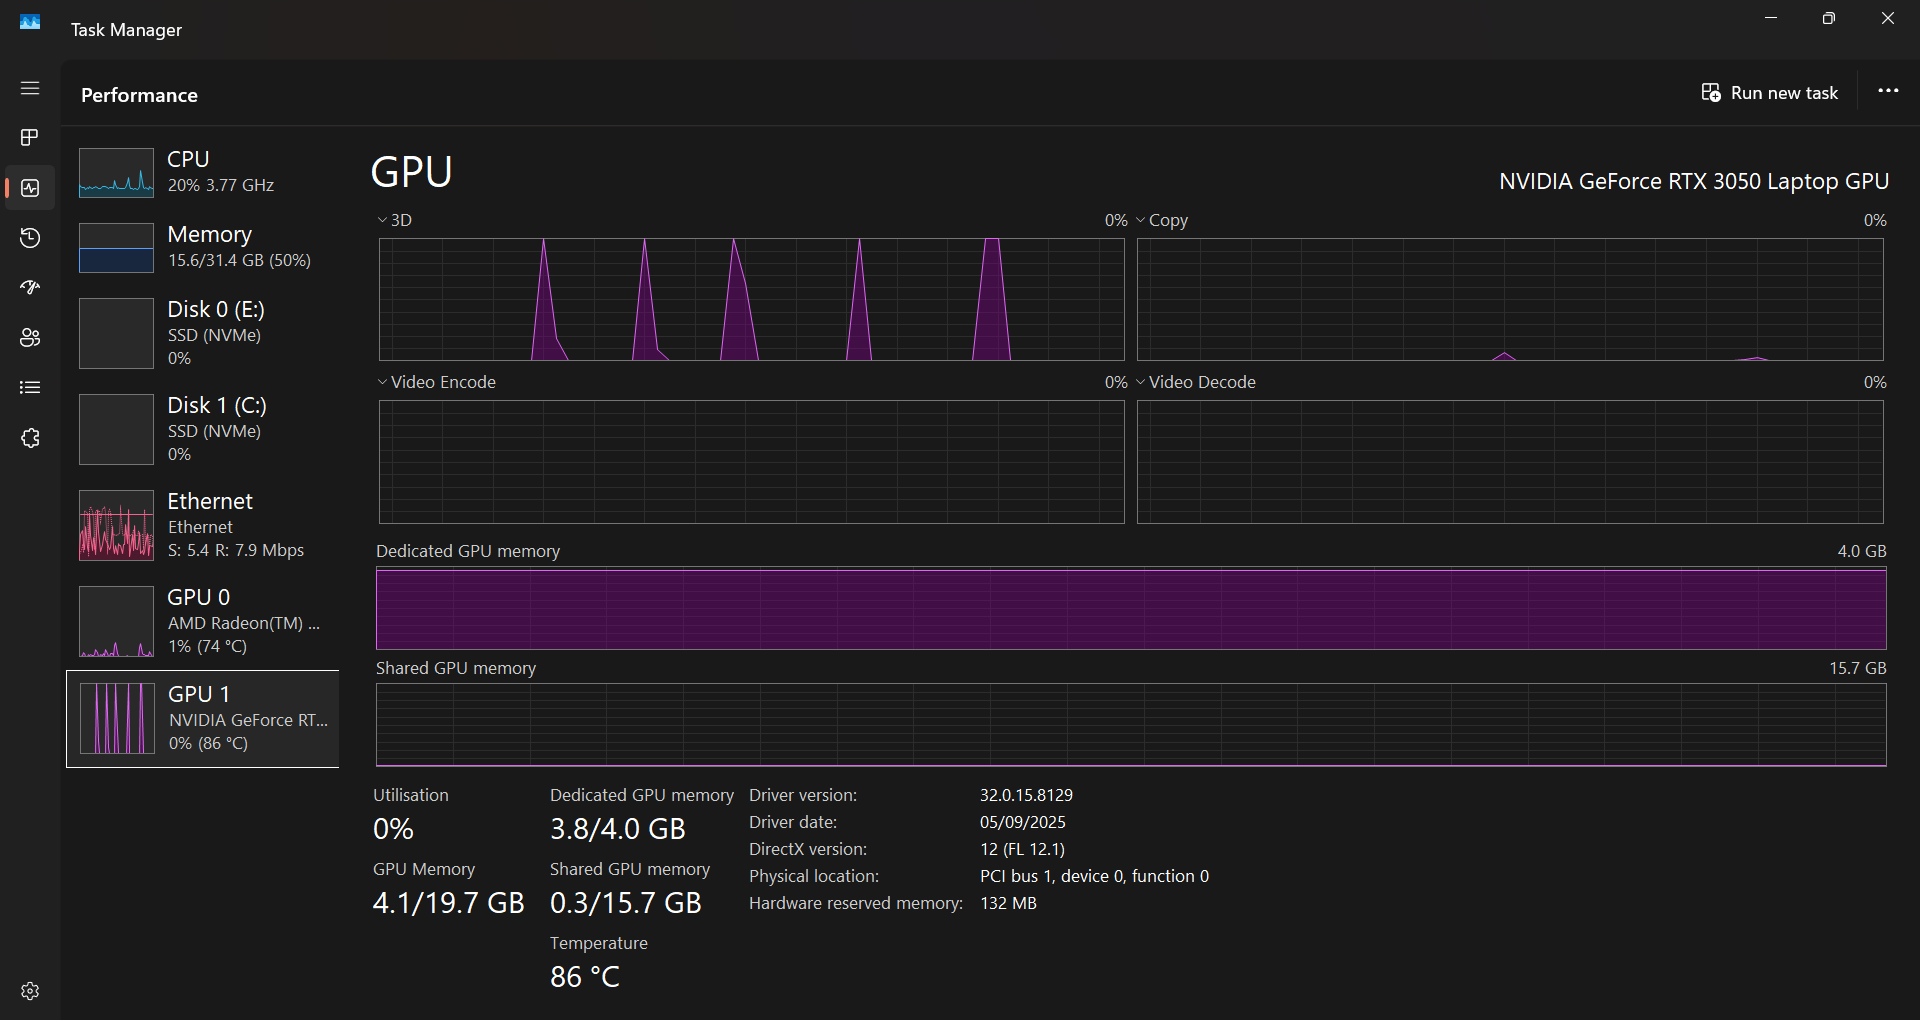Click Run new task
This screenshot has height=1020, width=1920.
(x=1769, y=93)
